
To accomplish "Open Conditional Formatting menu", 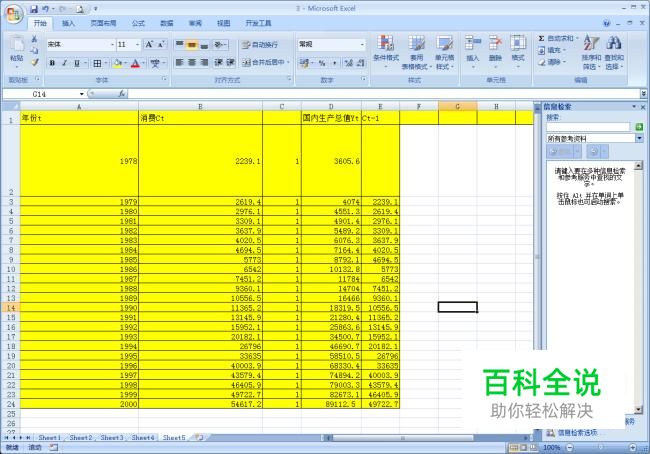I will [x=386, y=51].
